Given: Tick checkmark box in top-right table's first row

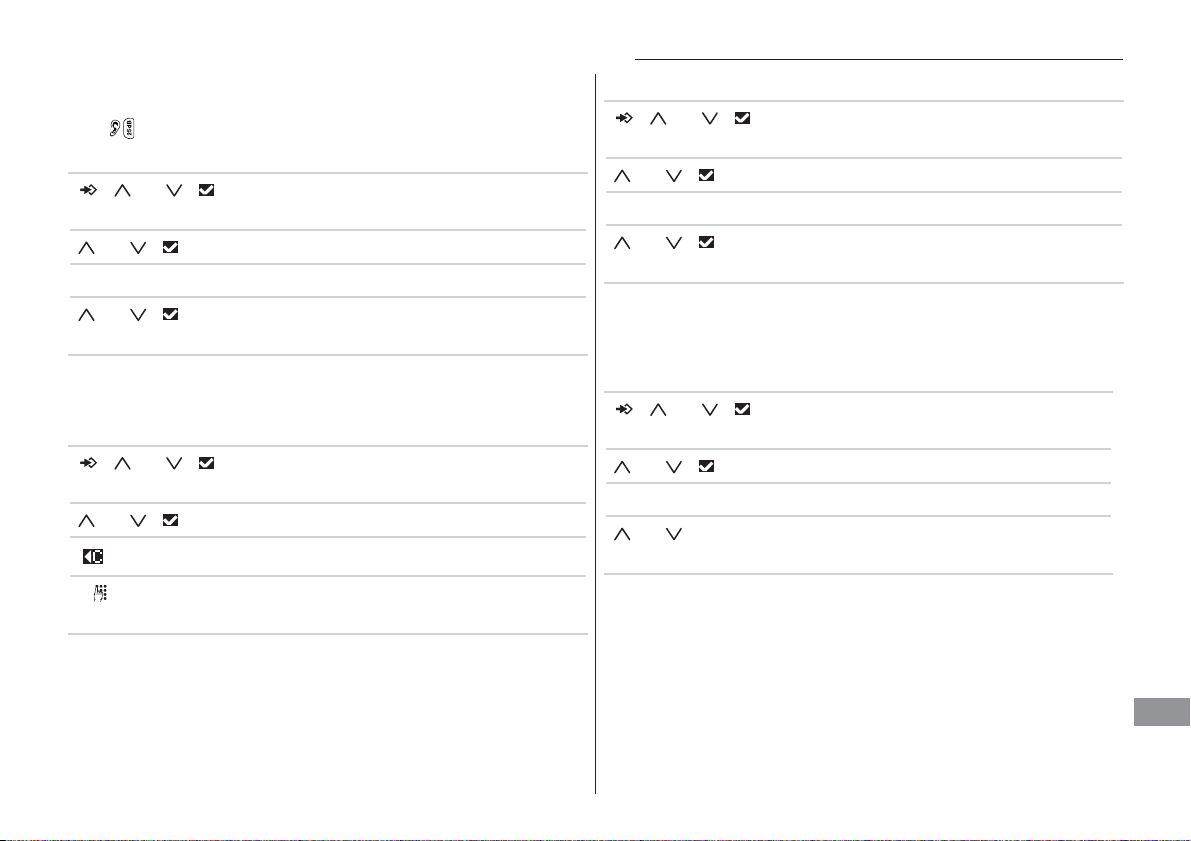Looking at the screenshot, I should [742, 119].
